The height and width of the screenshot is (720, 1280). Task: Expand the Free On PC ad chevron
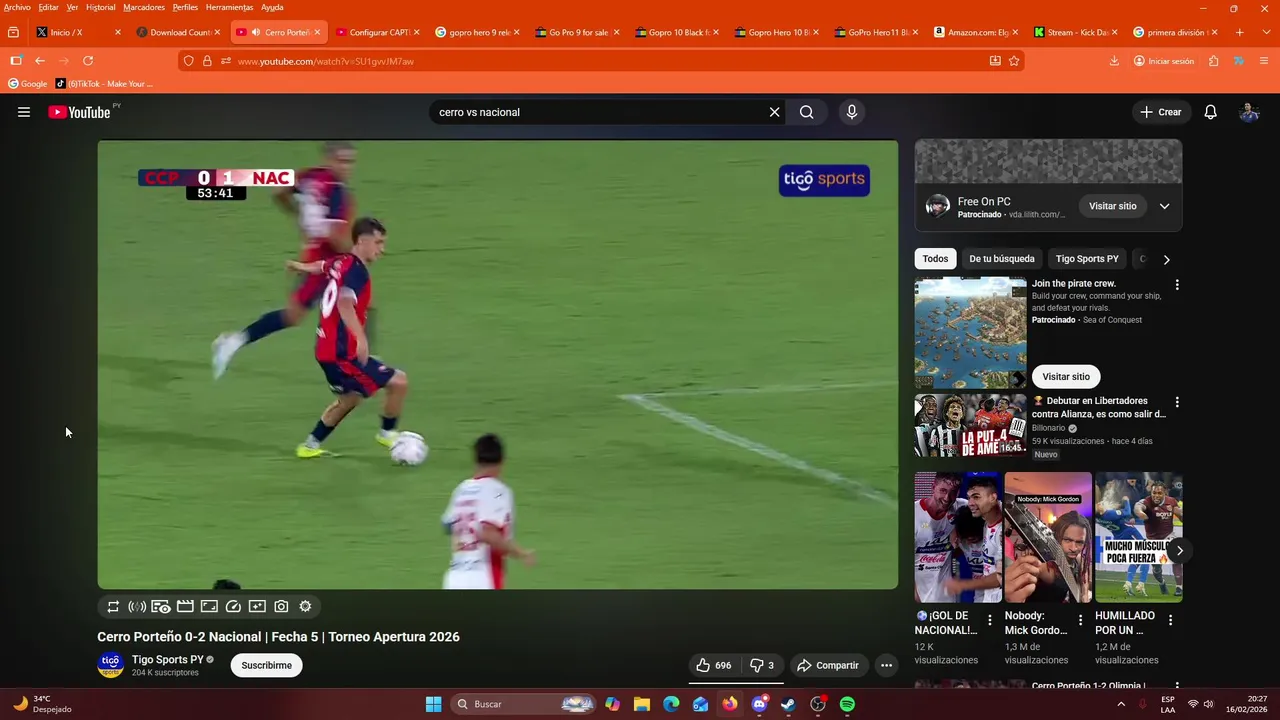(1164, 206)
